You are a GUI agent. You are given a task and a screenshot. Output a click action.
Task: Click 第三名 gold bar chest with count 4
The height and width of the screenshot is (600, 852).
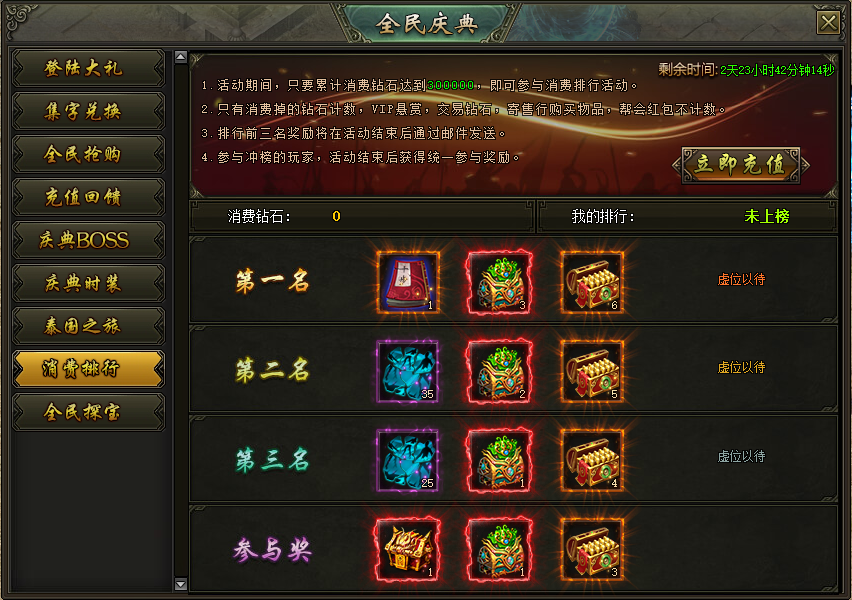[x=592, y=461]
